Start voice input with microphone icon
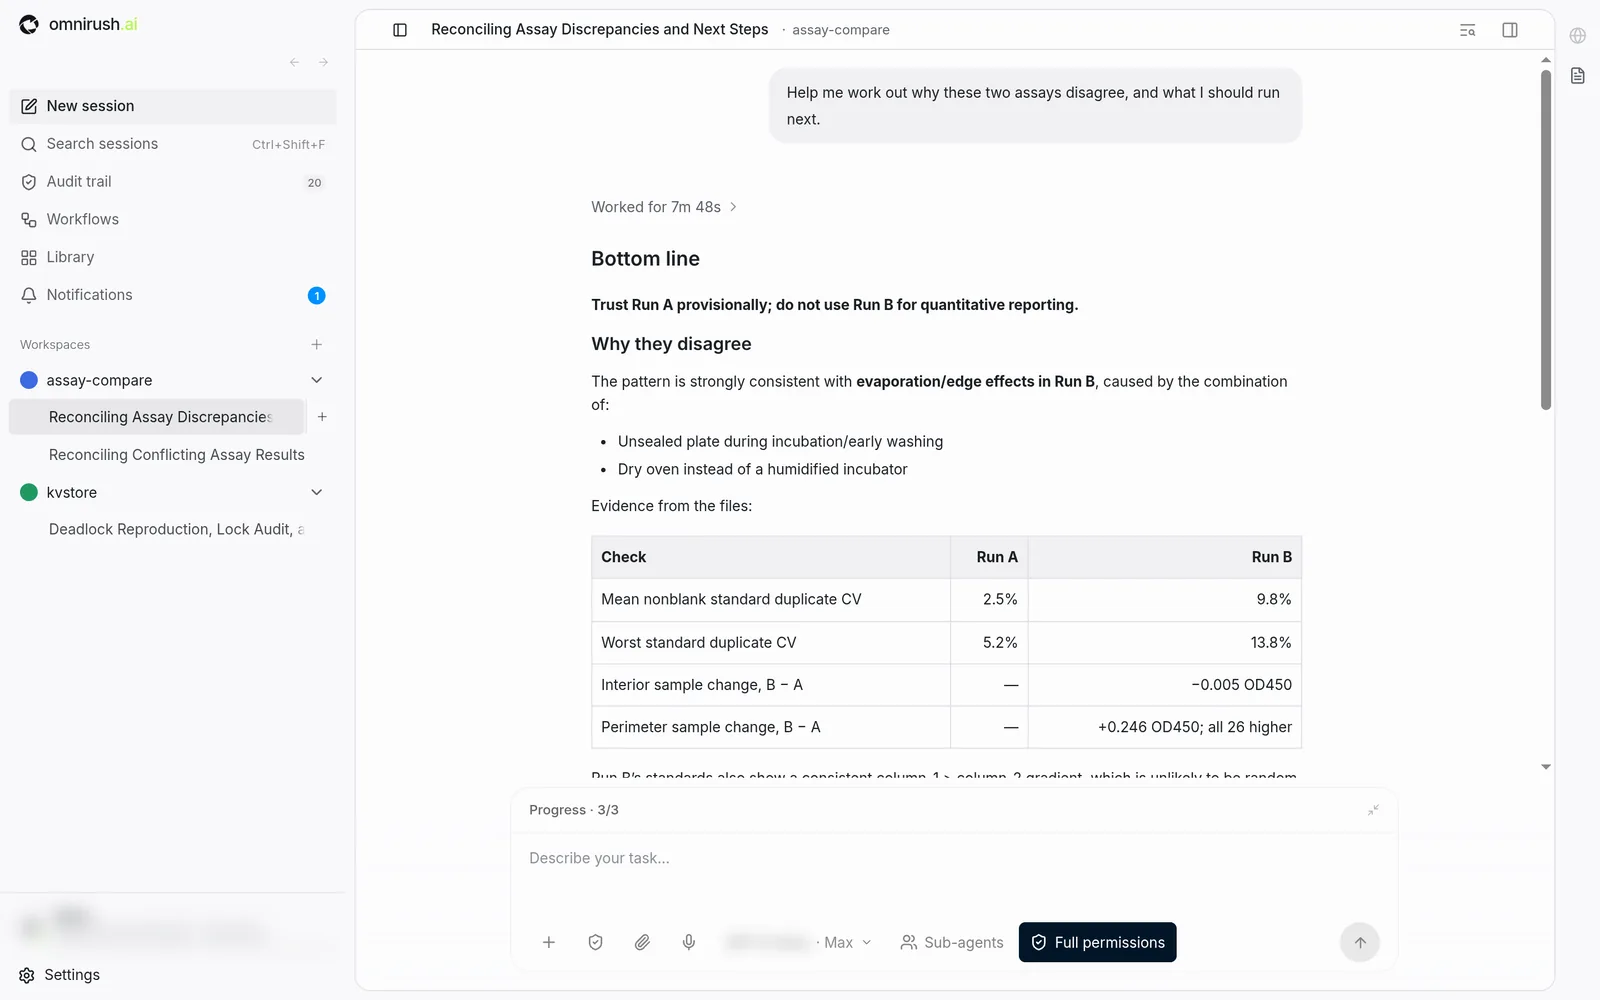This screenshot has width=1600, height=1000. pyautogui.click(x=689, y=942)
